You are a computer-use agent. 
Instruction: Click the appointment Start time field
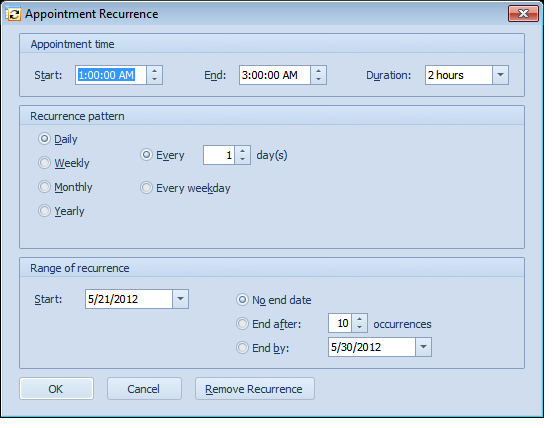[x=111, y=75]
